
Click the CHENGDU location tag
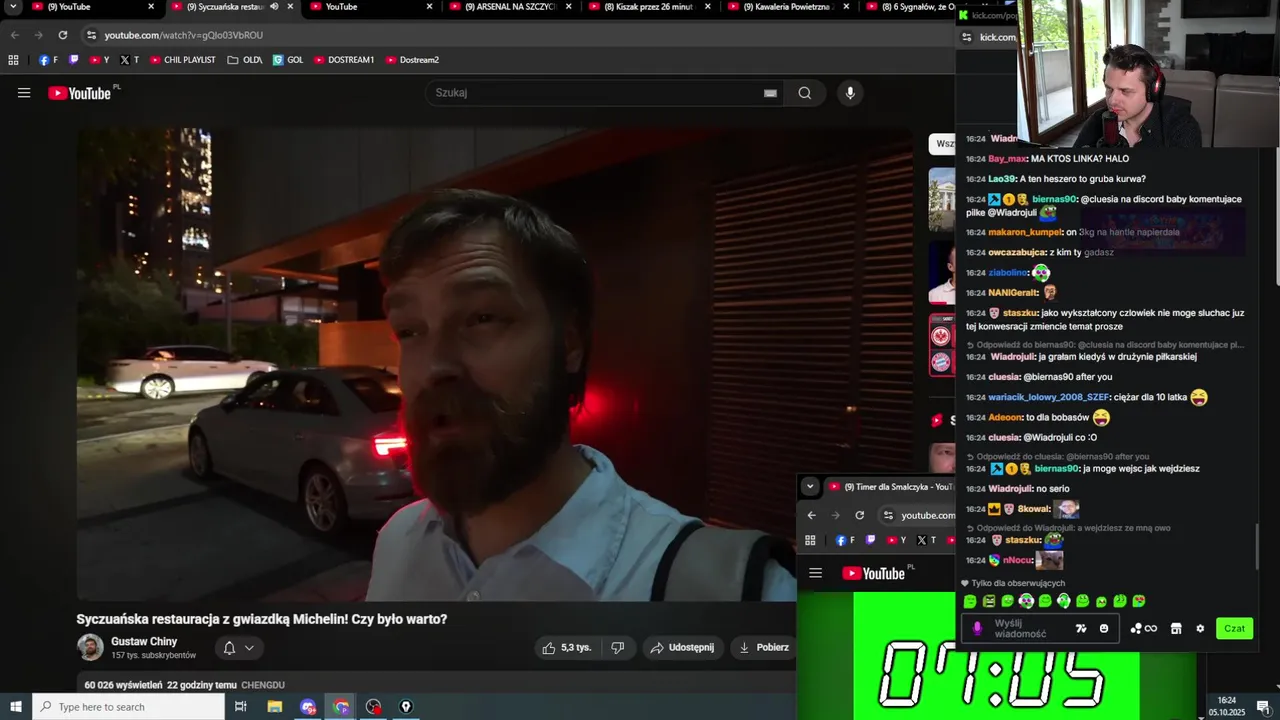tap(263, 685)
